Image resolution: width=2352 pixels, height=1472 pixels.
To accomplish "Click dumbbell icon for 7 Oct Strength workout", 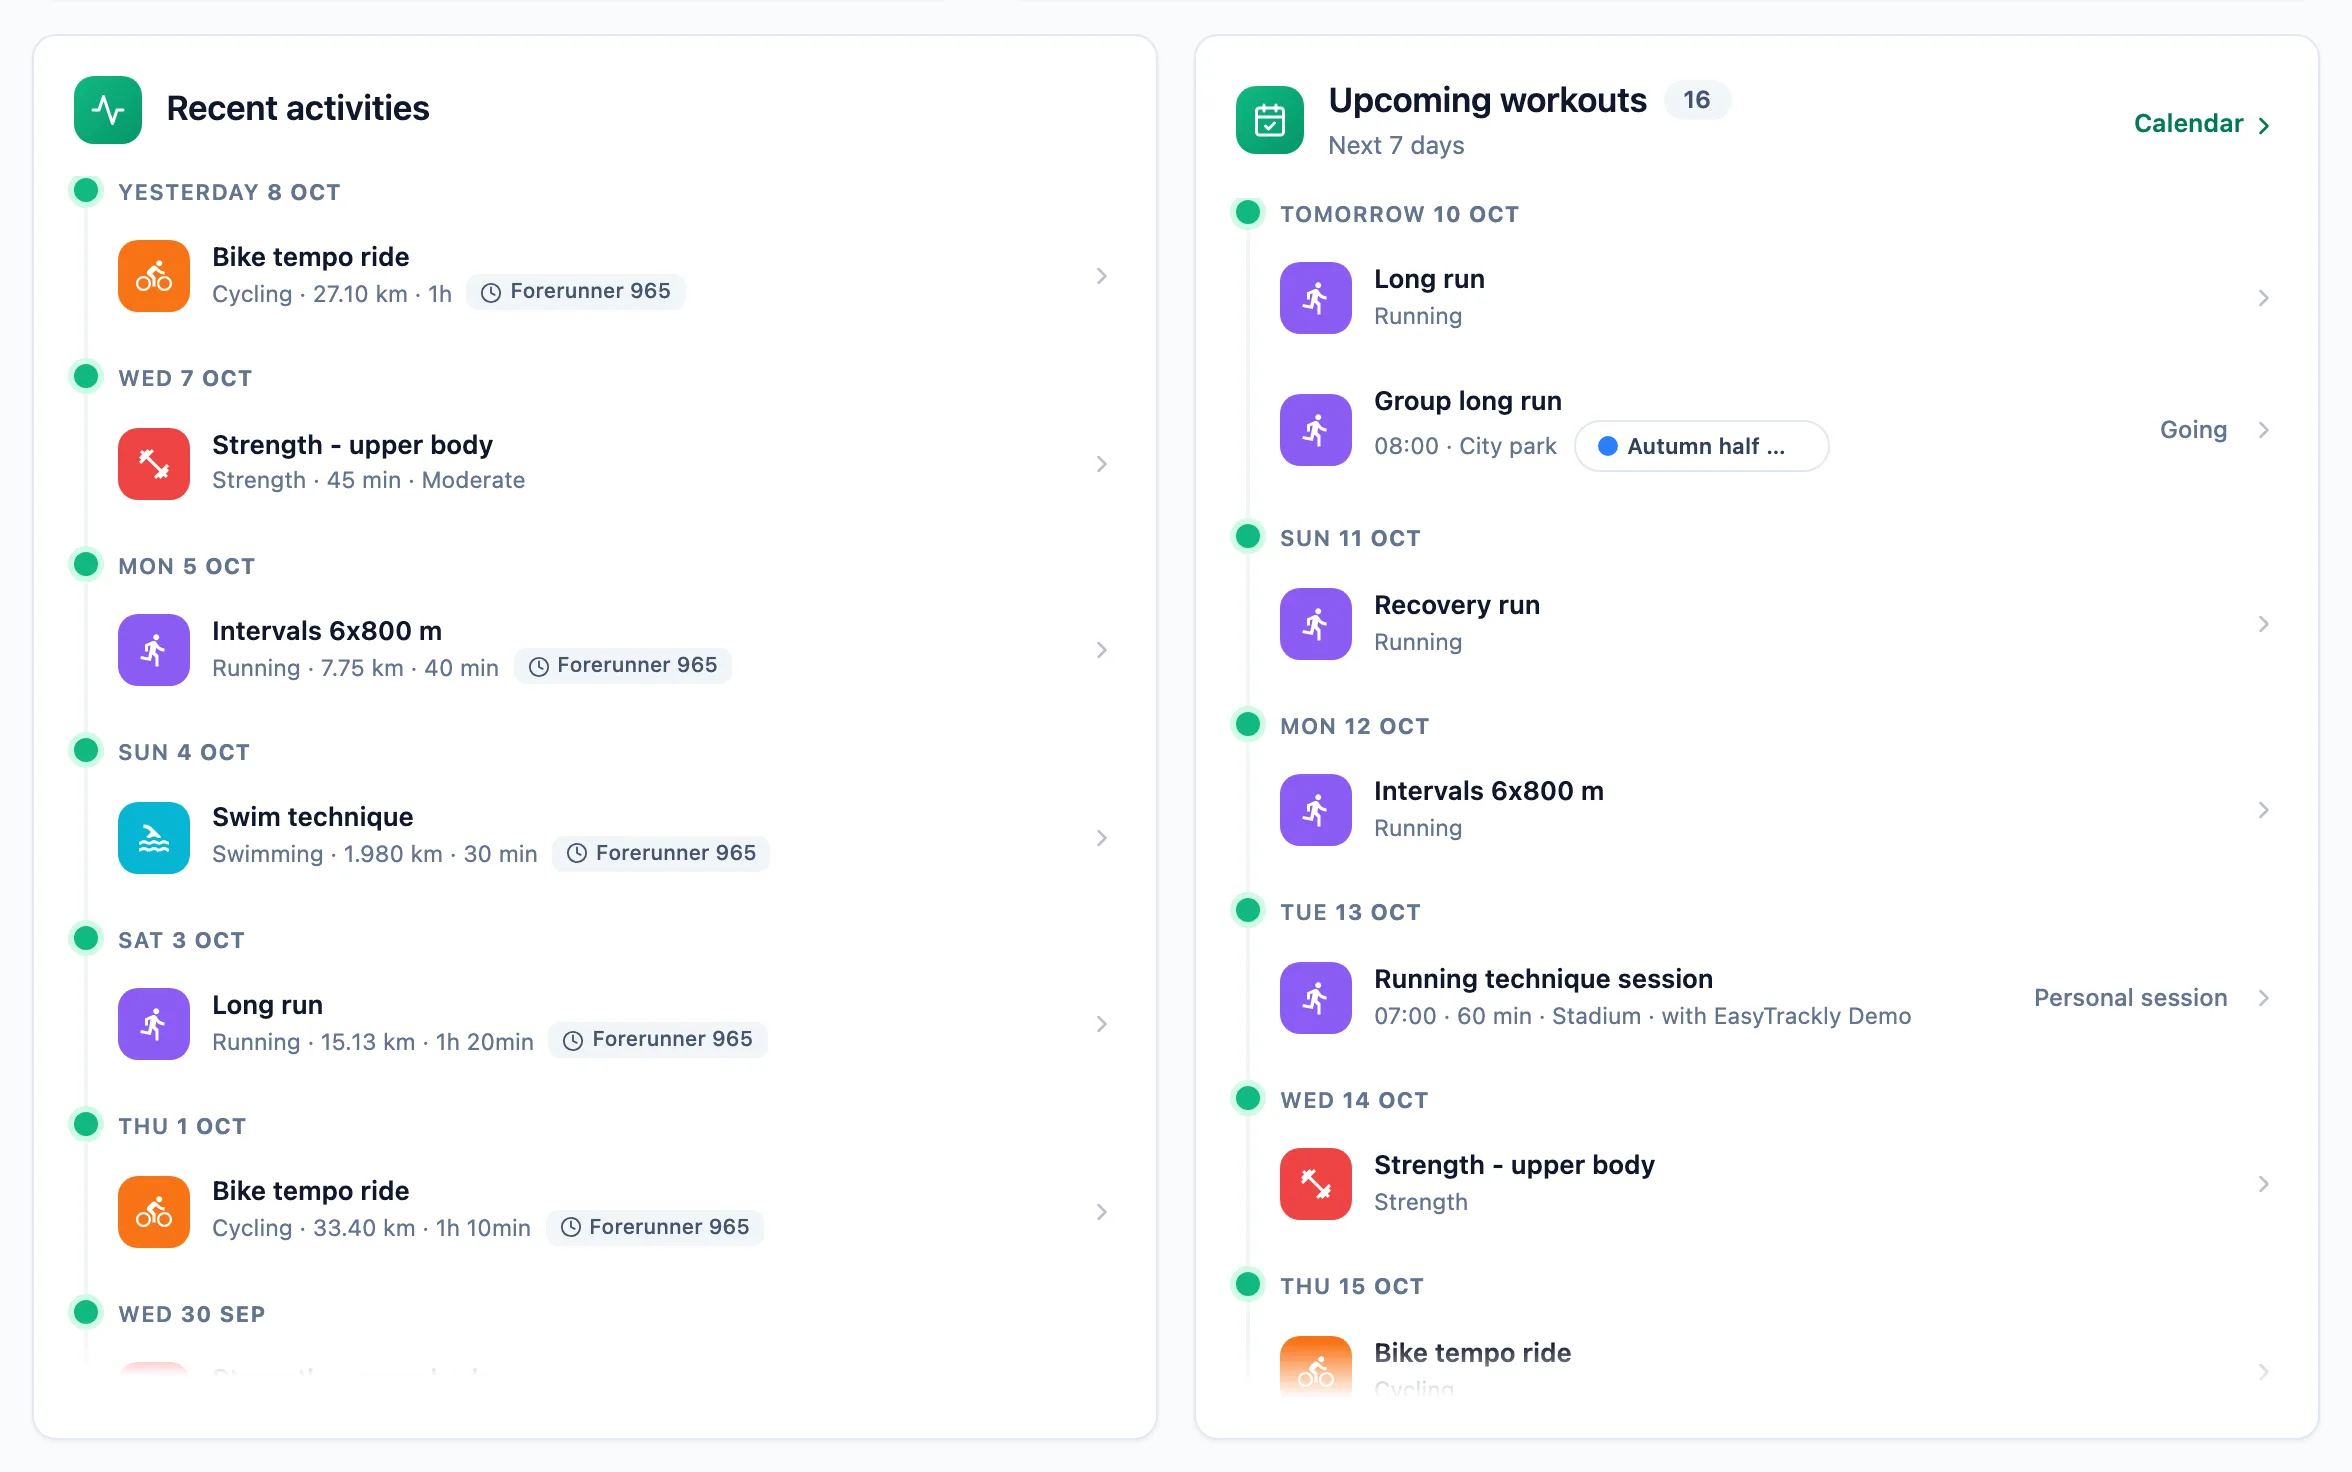I will tap(154, 464).
